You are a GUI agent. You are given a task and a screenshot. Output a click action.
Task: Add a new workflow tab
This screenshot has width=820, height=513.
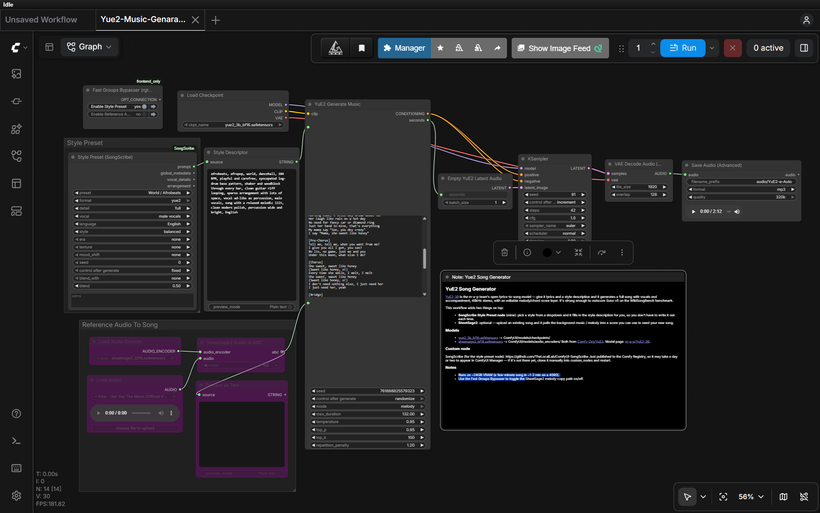pos(215,20)
